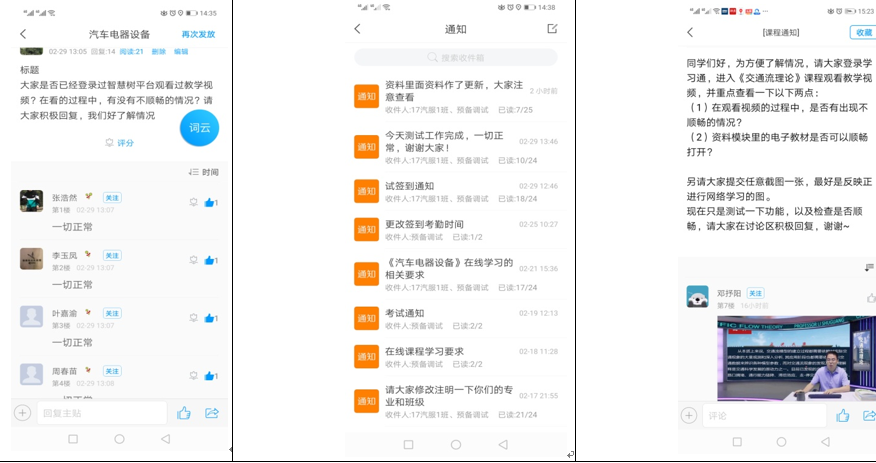Open video screenshot in 邓抒阳's comment
The width and height of the screenshot is (876, 463).
[796, 358]
